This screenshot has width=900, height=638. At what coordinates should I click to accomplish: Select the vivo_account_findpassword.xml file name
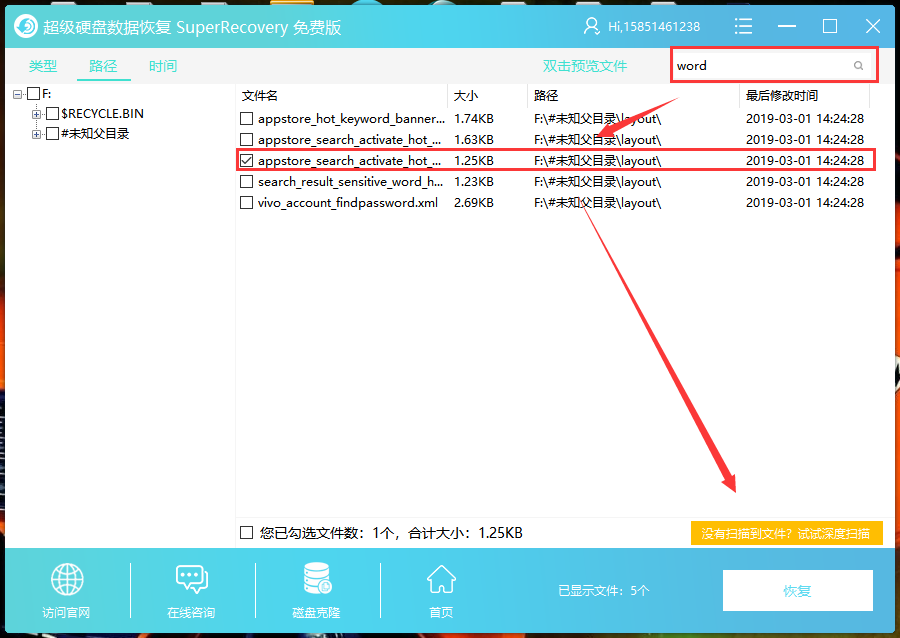coord(348,203)
